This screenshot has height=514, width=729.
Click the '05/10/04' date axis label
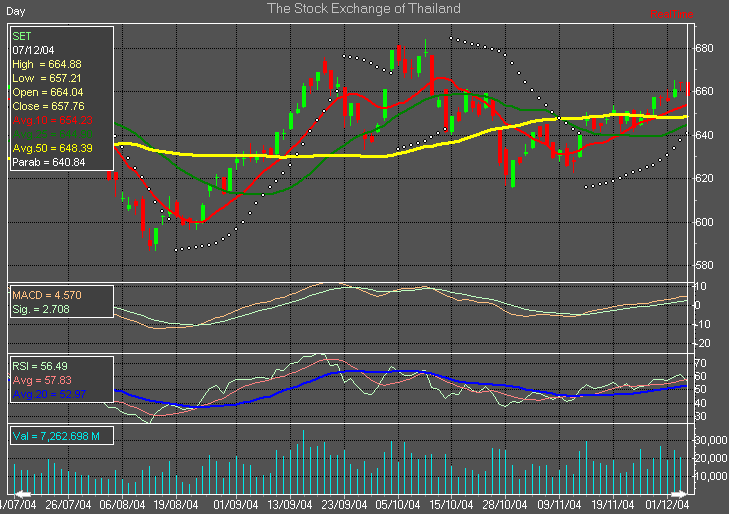click(x=398, y=505)
